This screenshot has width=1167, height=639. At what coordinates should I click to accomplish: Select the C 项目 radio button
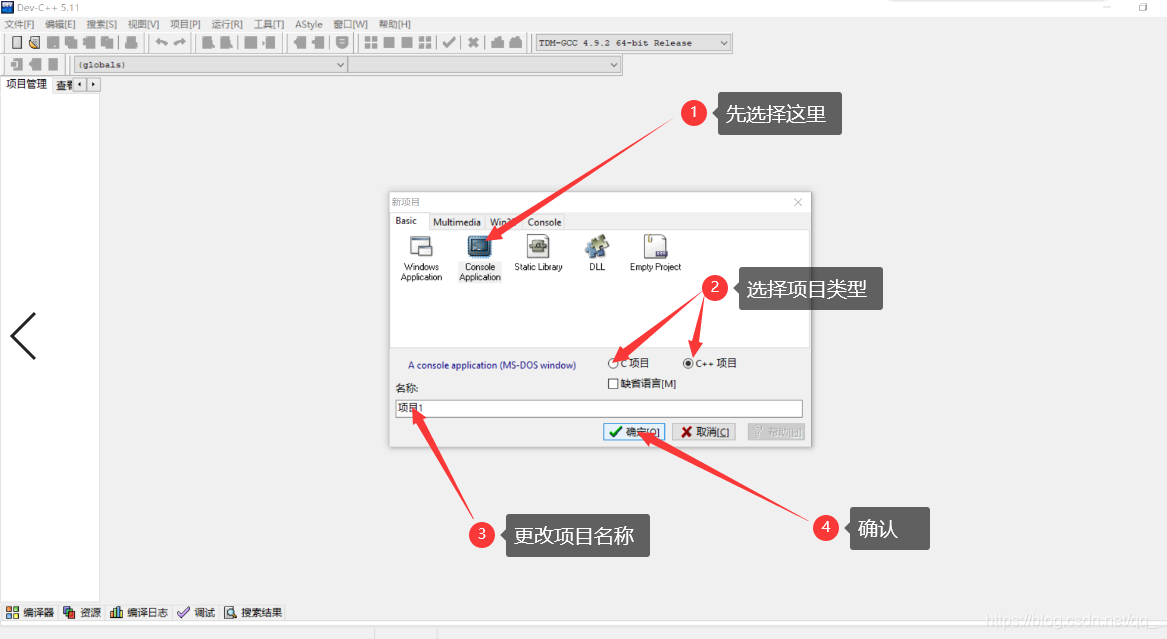pyautogui.click(x=613, y=363)
